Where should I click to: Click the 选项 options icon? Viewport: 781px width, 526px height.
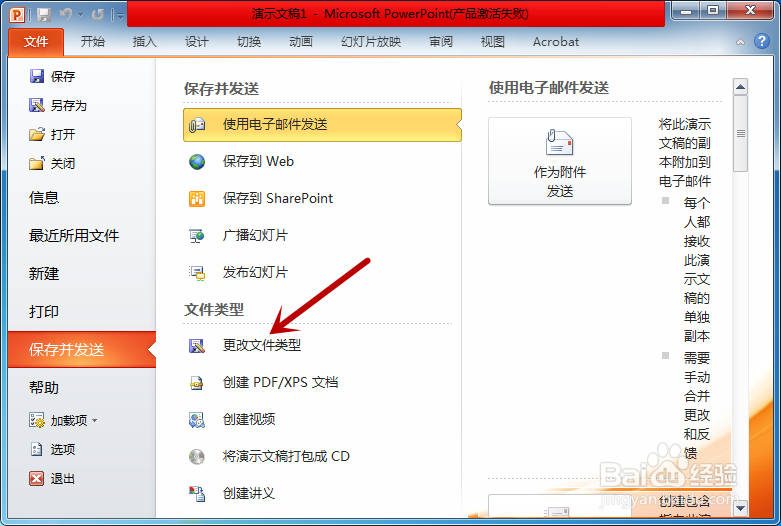click(x=36, y=449)
